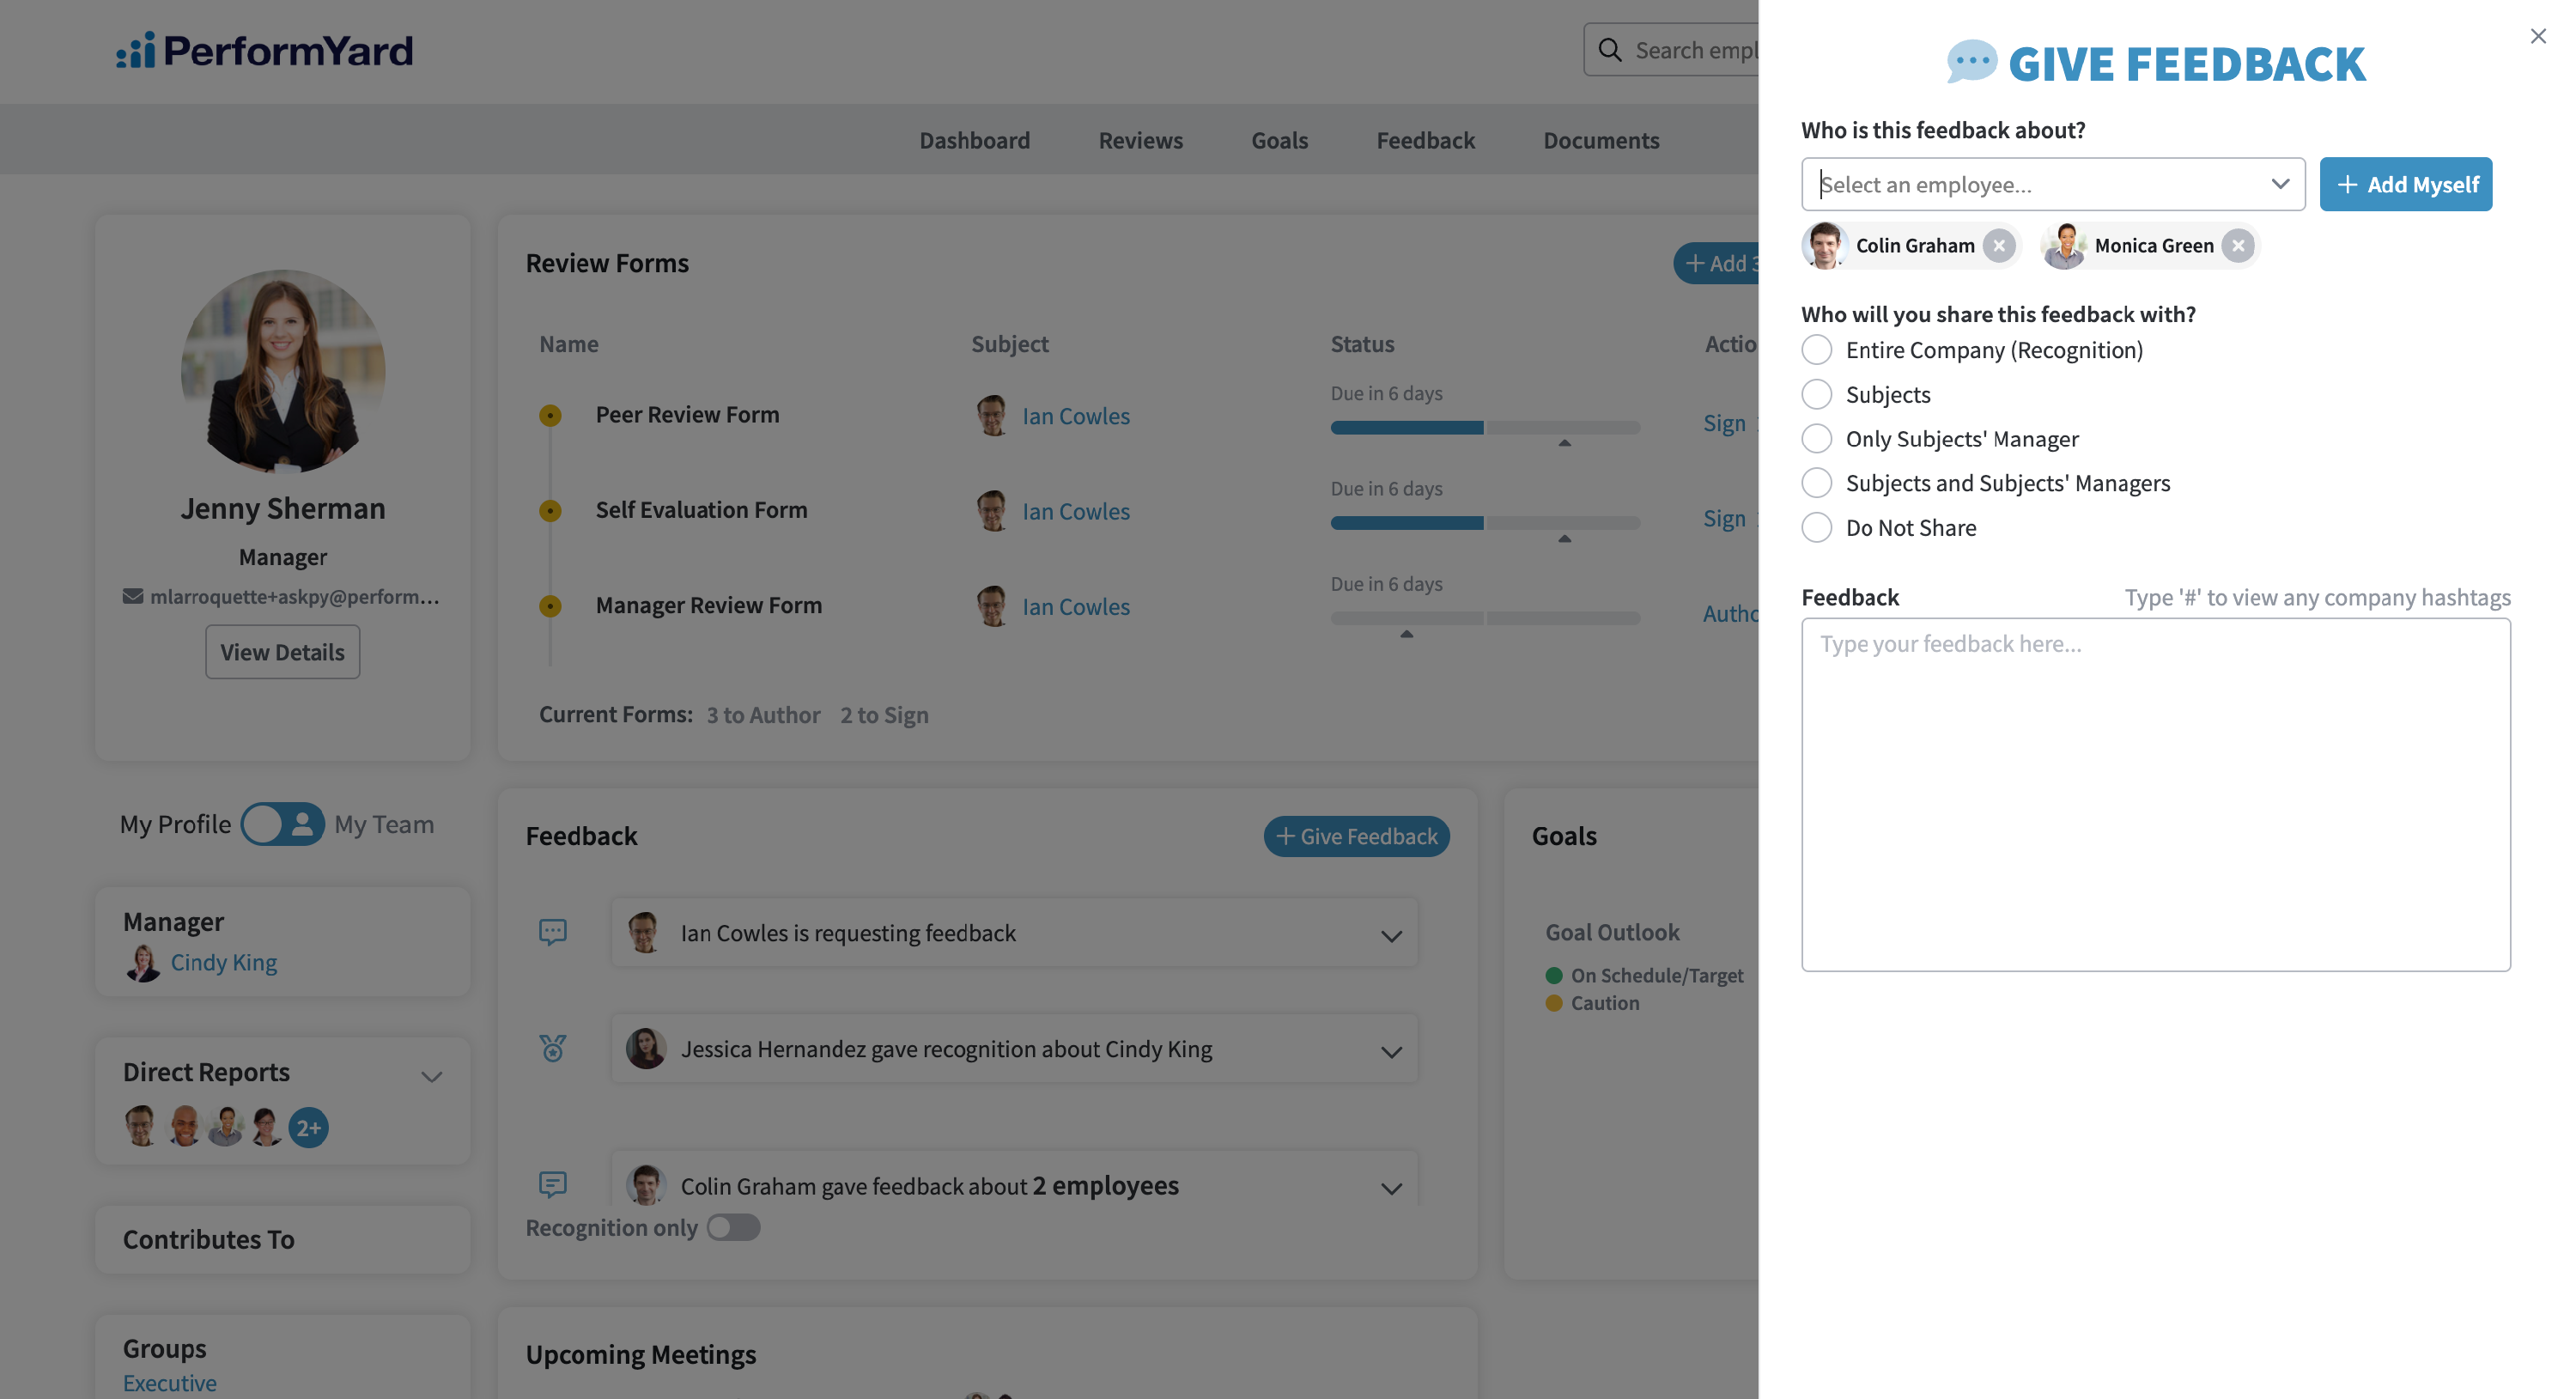Close the Give Feedback panel
This screenshot has width=2576, height=1399.
[2537, 36]
